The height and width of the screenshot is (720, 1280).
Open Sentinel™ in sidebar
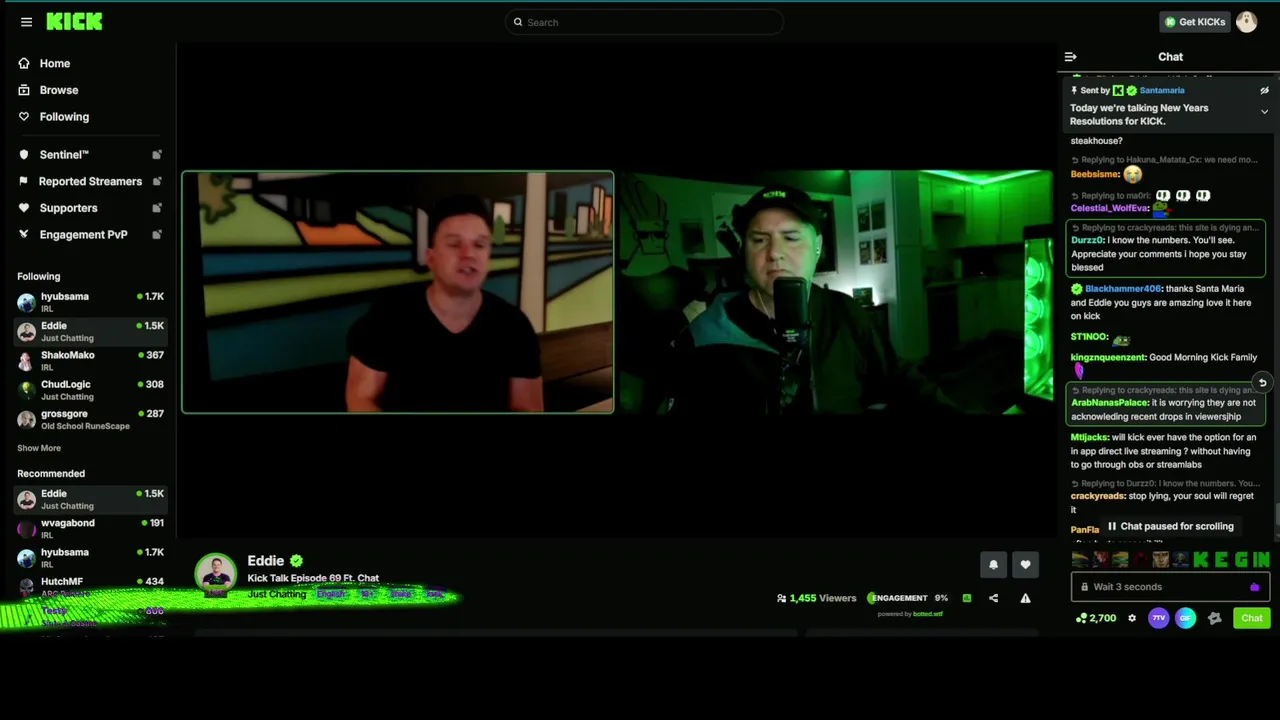click(x=64, y=155)
